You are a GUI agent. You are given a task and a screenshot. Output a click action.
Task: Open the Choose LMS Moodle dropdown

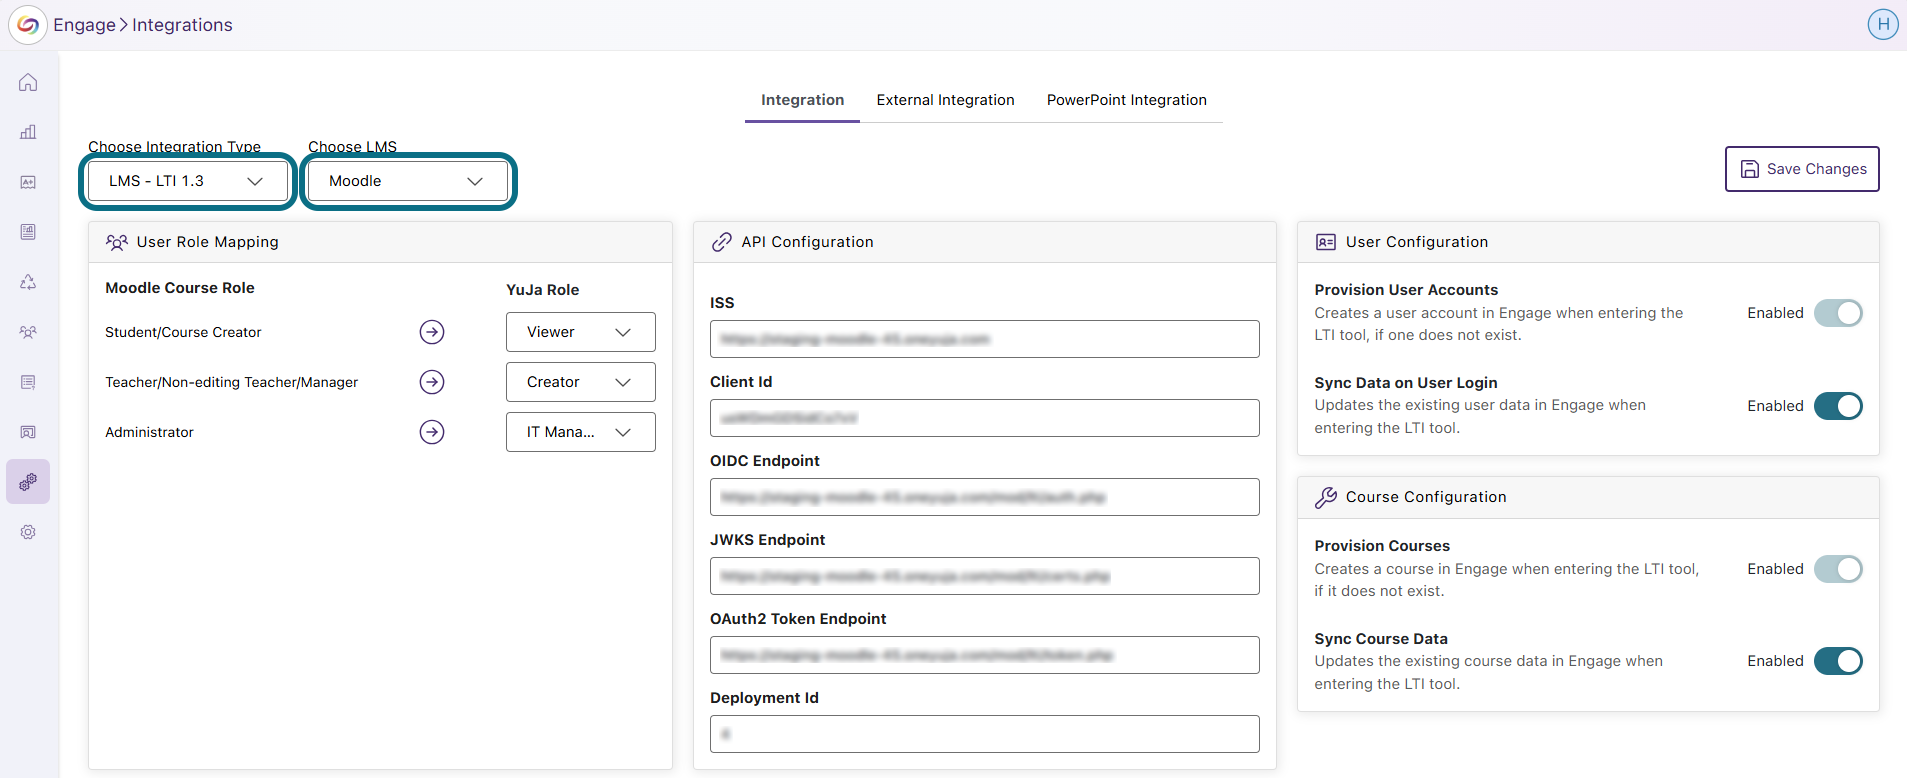coord(407,181)
